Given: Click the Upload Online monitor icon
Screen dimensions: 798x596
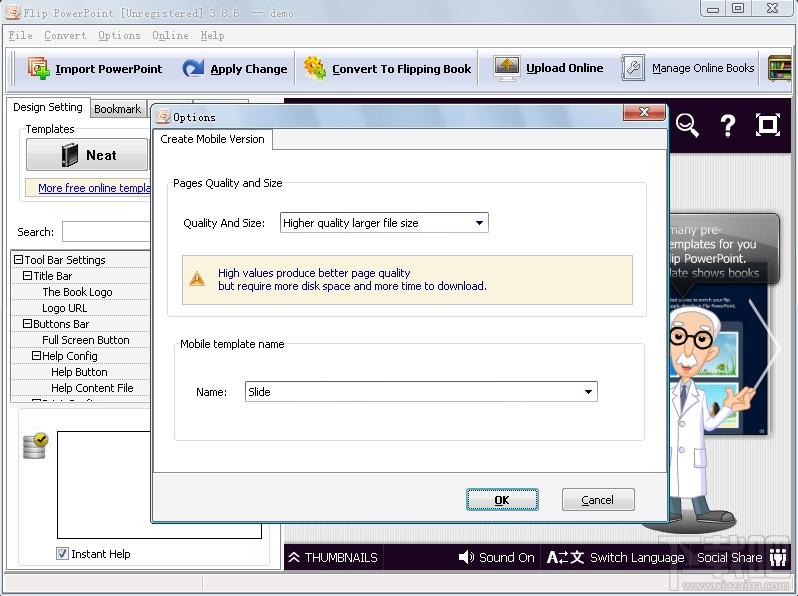Looking at the screenshot, I should [x=506, y=68].
